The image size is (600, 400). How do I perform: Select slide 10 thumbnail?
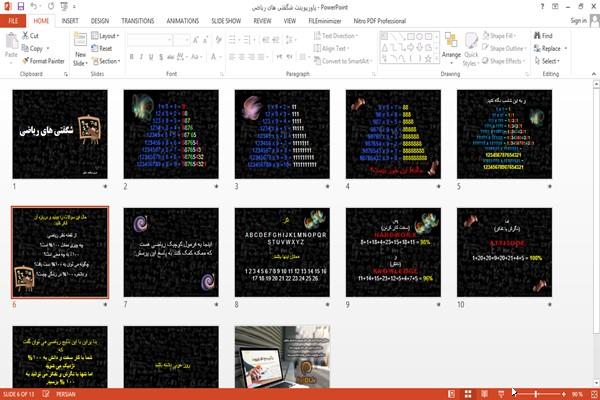coord(504,252)
